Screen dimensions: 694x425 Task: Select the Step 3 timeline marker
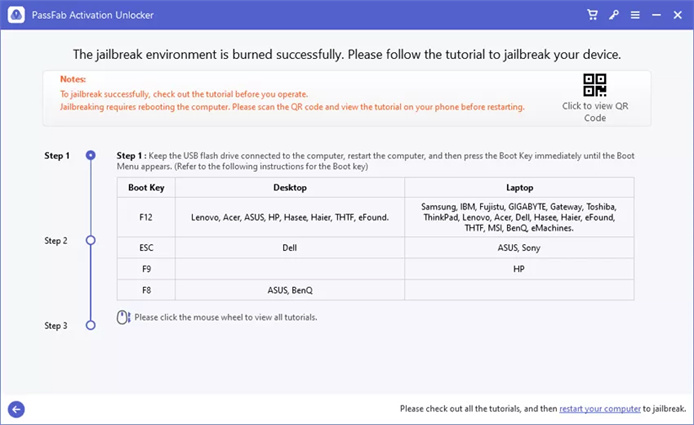(x=91, y=325)
